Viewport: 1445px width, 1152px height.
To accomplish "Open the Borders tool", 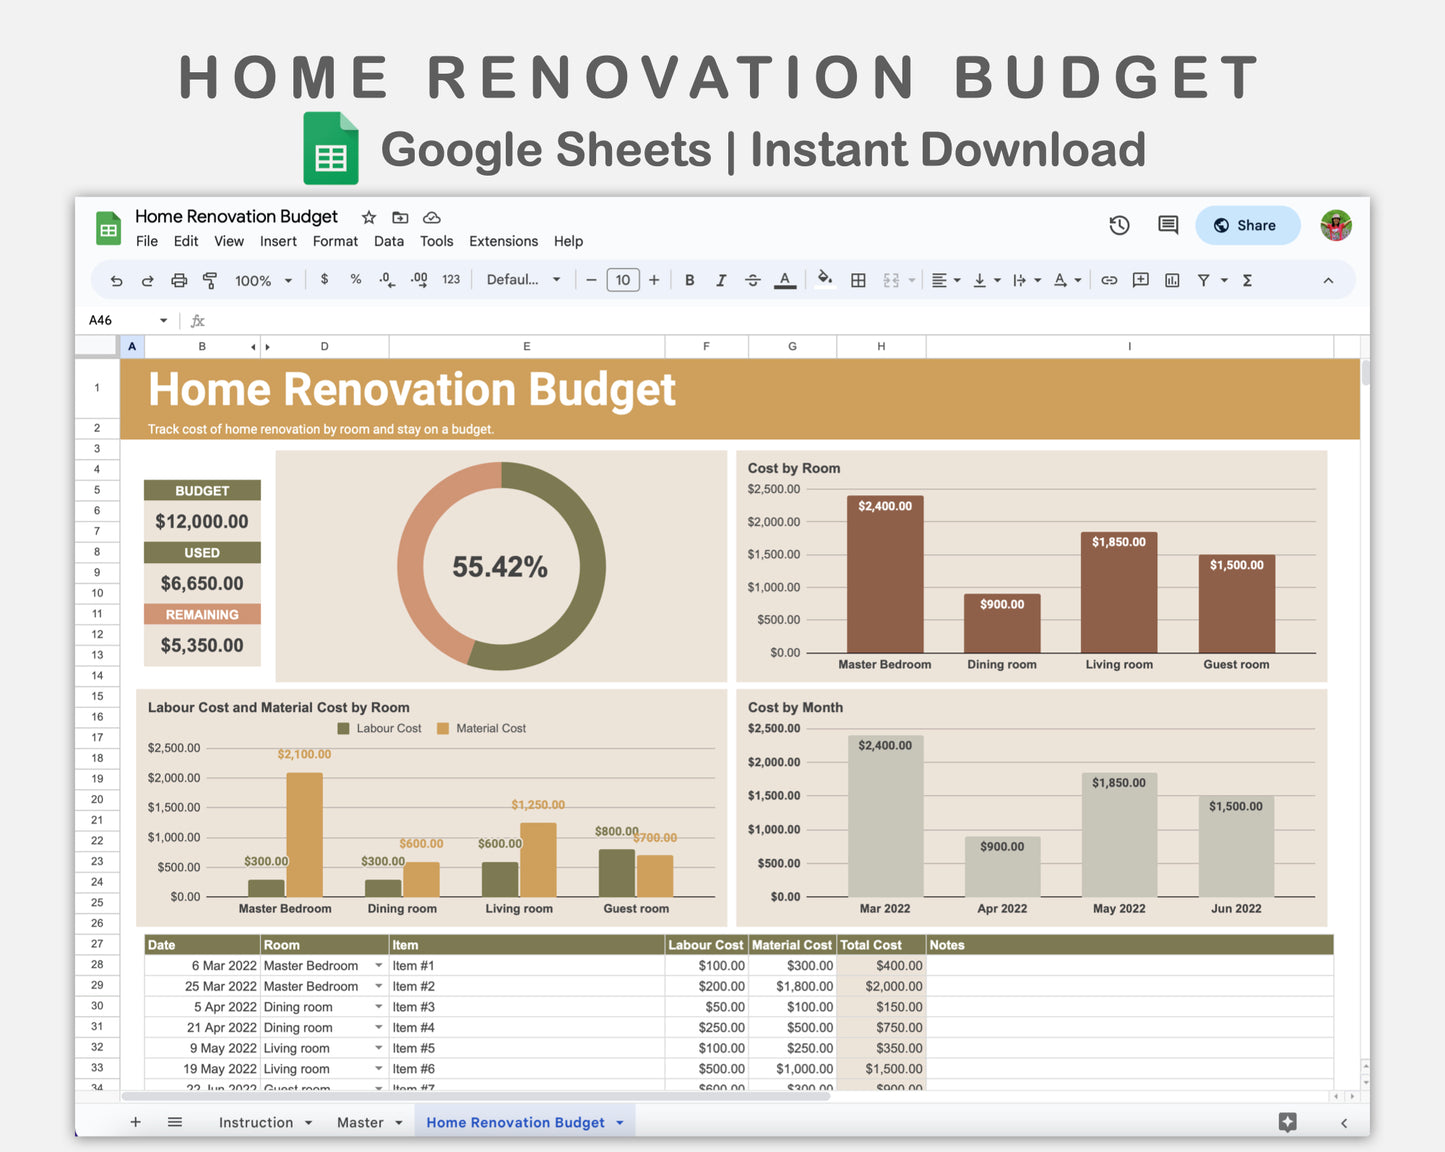I will pyautogui.click(x=858, y=280).
